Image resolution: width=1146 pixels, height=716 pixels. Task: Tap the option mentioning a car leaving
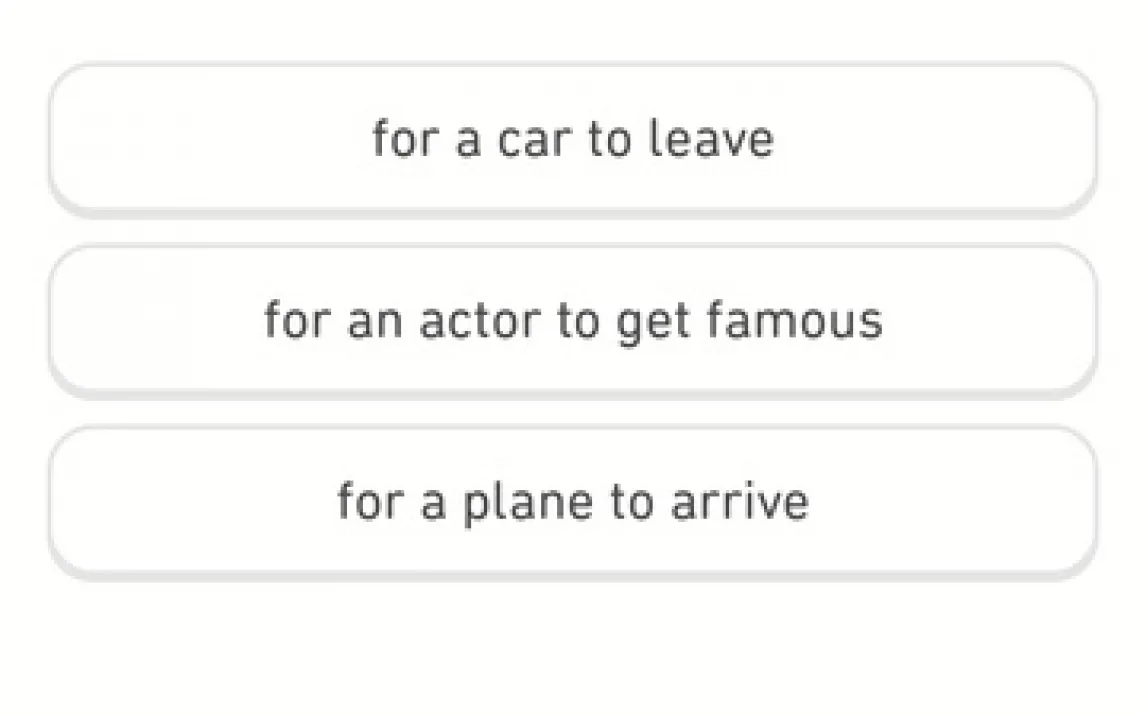[572, 138]
